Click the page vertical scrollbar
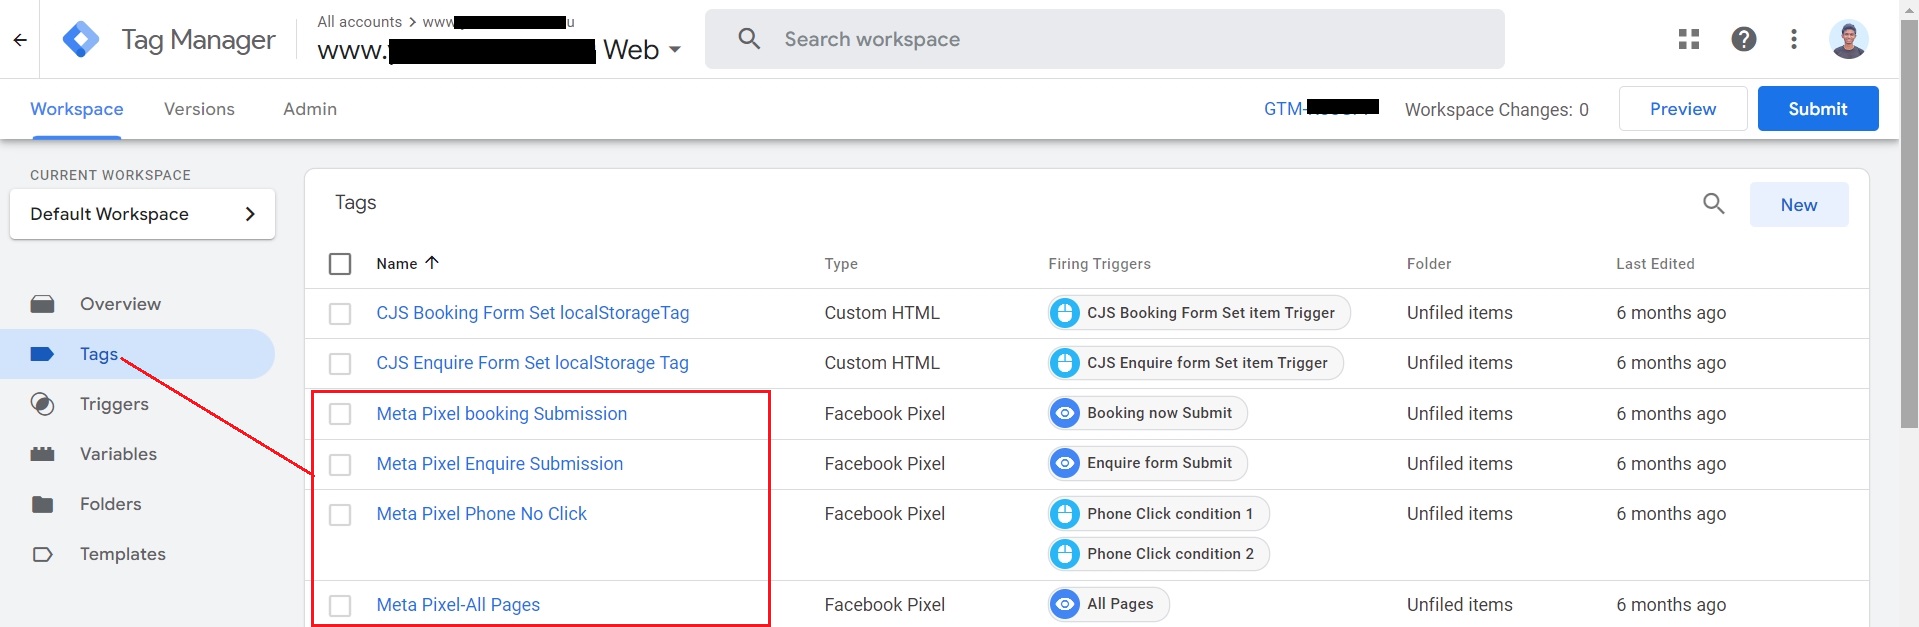The height and width of the screenshot is (627, 1919). point(1909,225)
